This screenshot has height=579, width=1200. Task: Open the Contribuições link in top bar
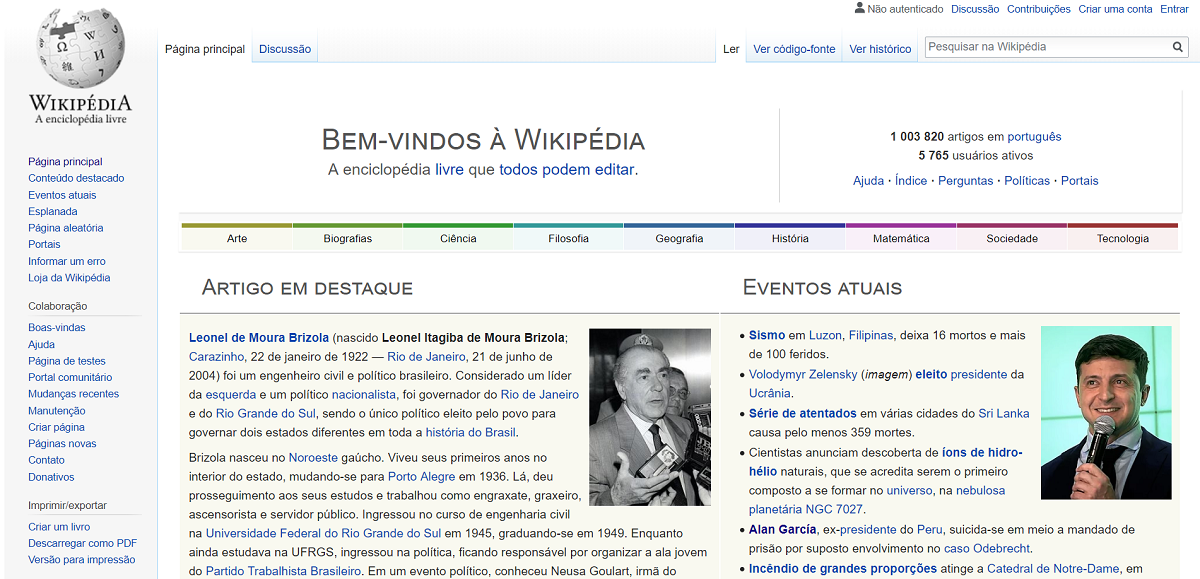[1039, 9]
